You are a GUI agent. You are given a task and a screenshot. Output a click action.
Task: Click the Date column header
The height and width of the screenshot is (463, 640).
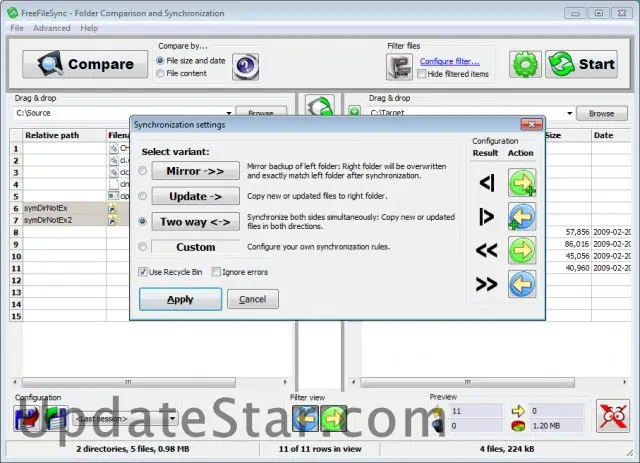click(x=611, y=135)
